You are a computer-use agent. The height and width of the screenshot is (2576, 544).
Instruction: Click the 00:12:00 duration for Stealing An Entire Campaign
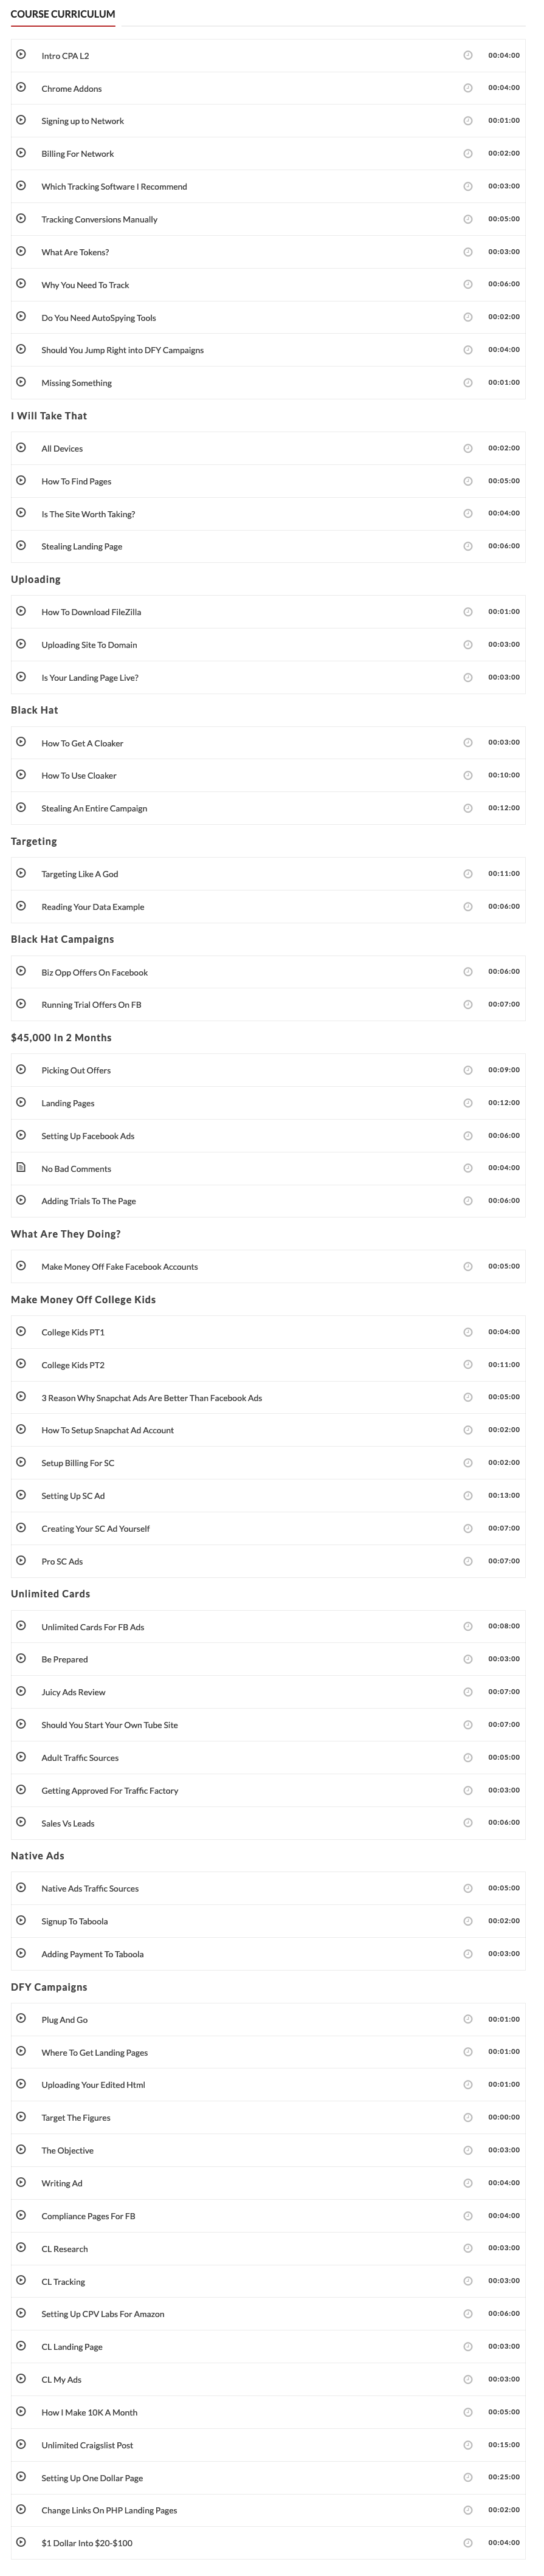(x=503, y=808)
